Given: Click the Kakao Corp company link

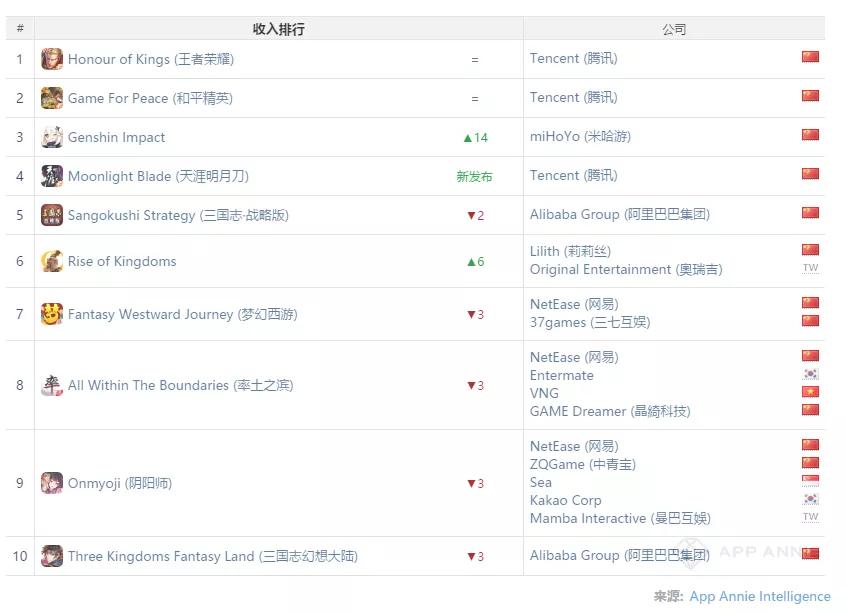Looking at the screenshot, I should [x=565, y=500].
